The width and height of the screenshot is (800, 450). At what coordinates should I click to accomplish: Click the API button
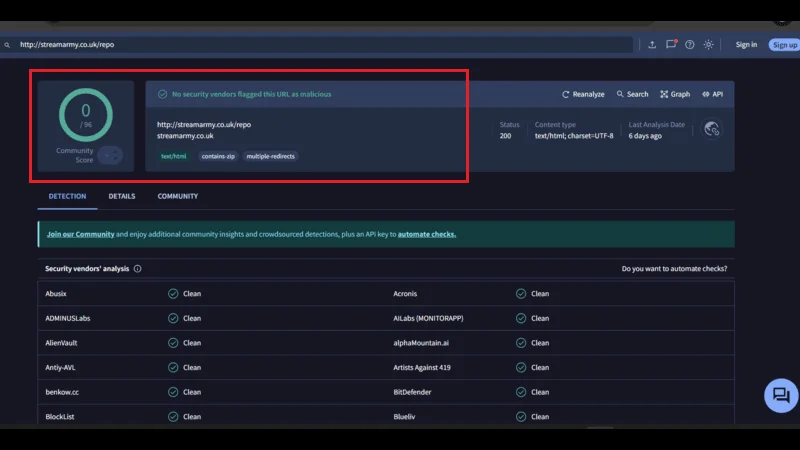coord(713,94)
